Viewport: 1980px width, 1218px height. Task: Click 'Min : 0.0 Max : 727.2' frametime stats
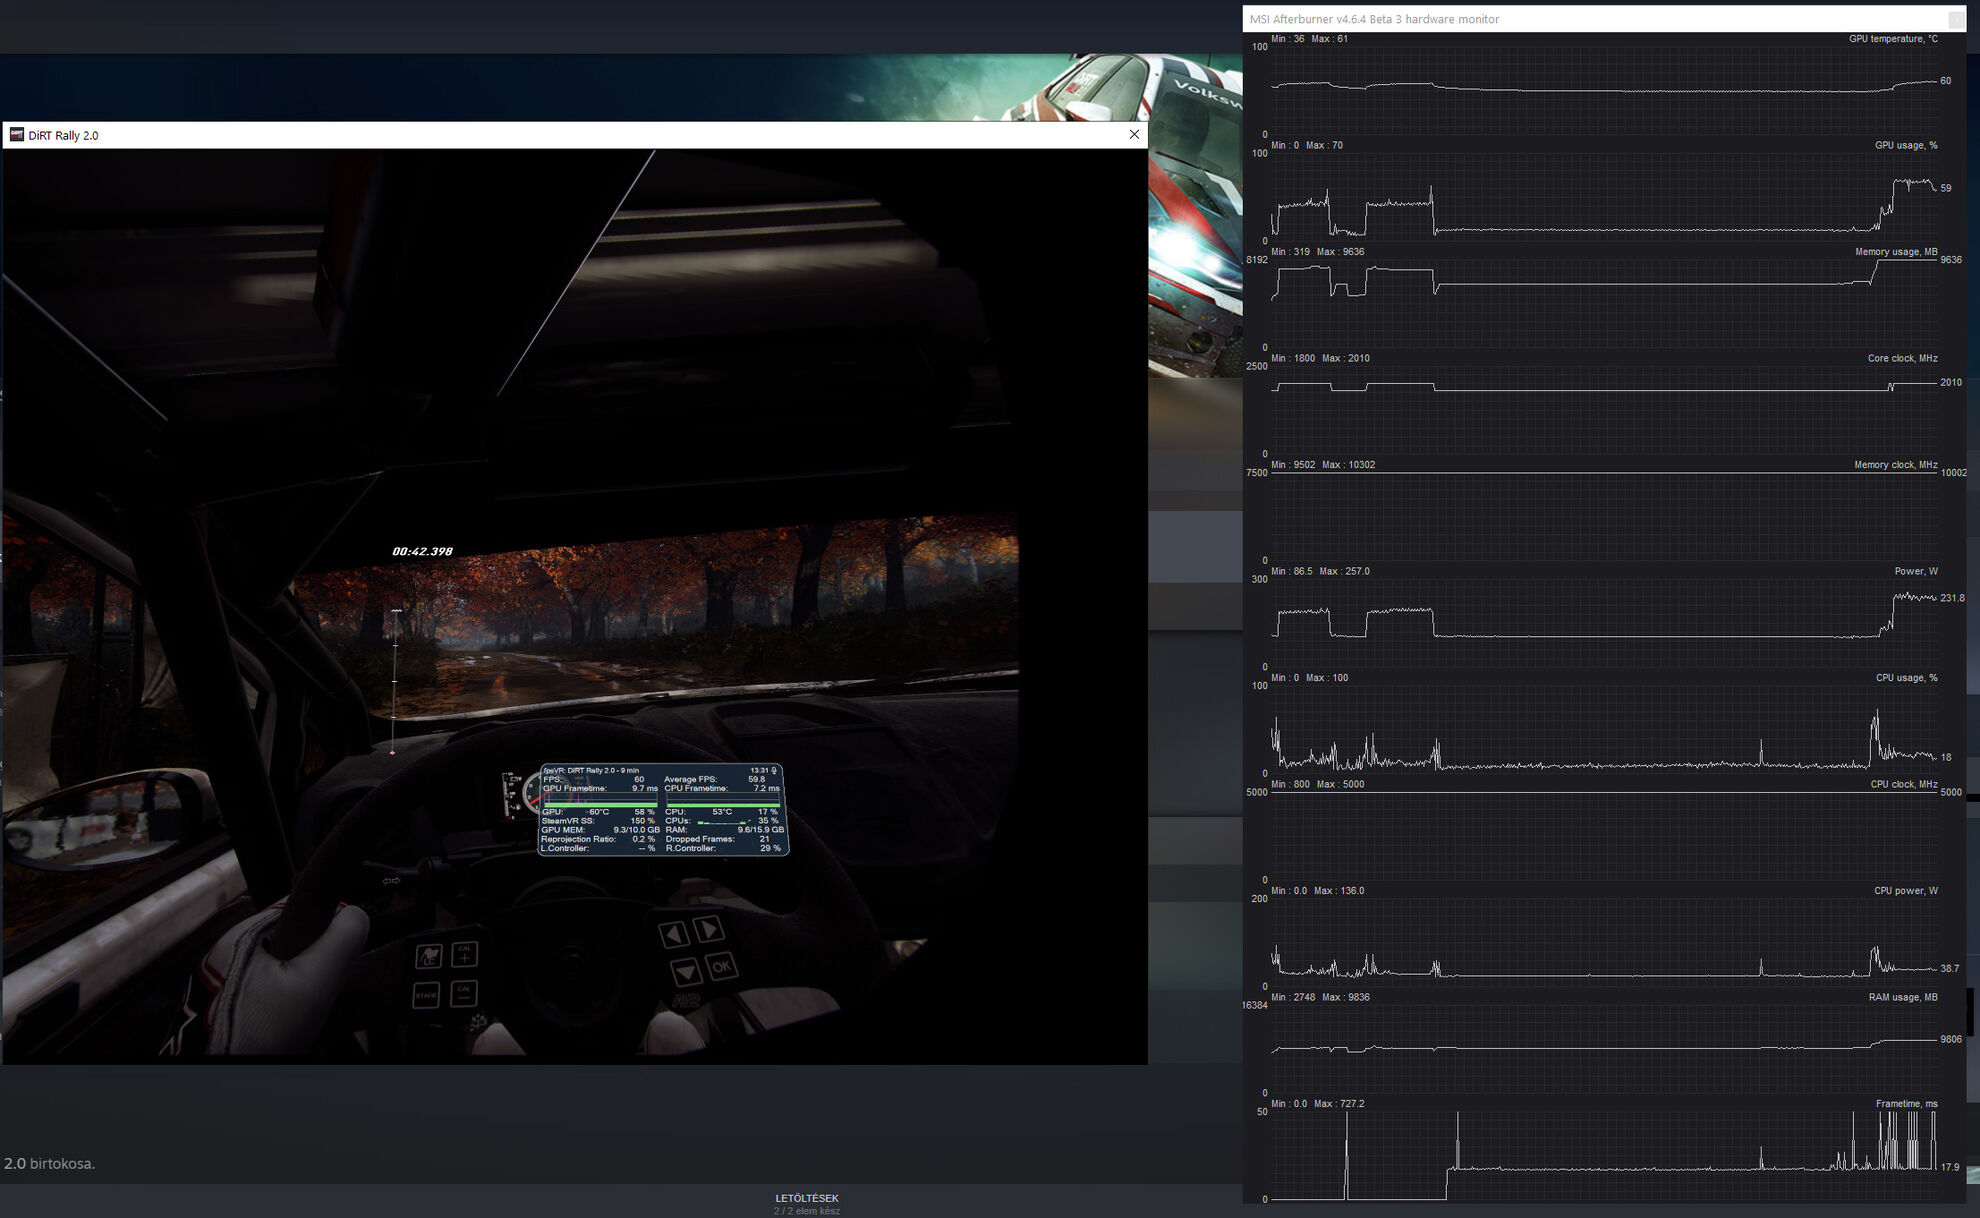[1317, 1104]
